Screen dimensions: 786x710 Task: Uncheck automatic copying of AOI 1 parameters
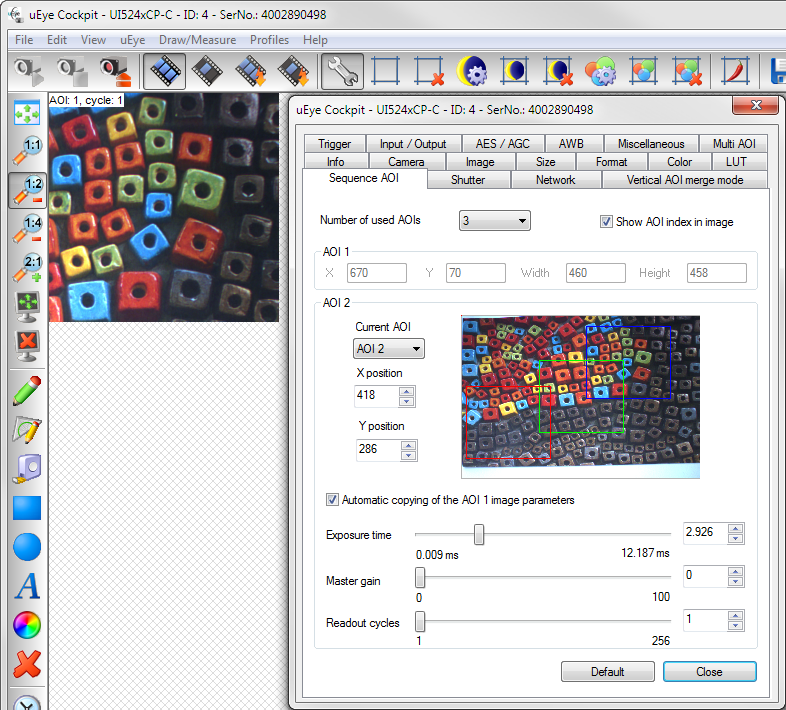pos(333,500)
